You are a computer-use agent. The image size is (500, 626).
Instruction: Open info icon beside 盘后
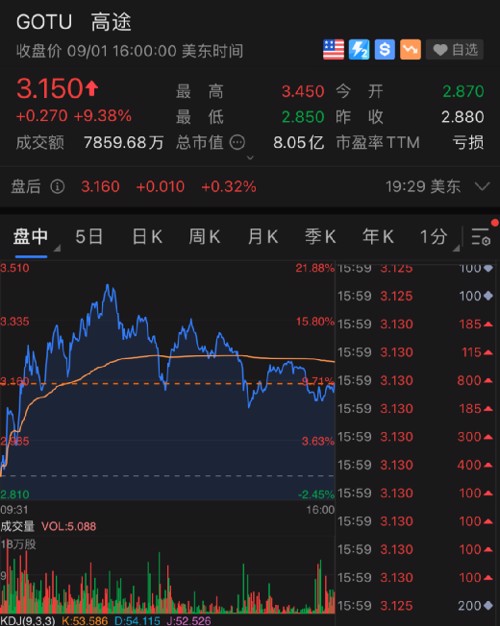tap(58, 186)
